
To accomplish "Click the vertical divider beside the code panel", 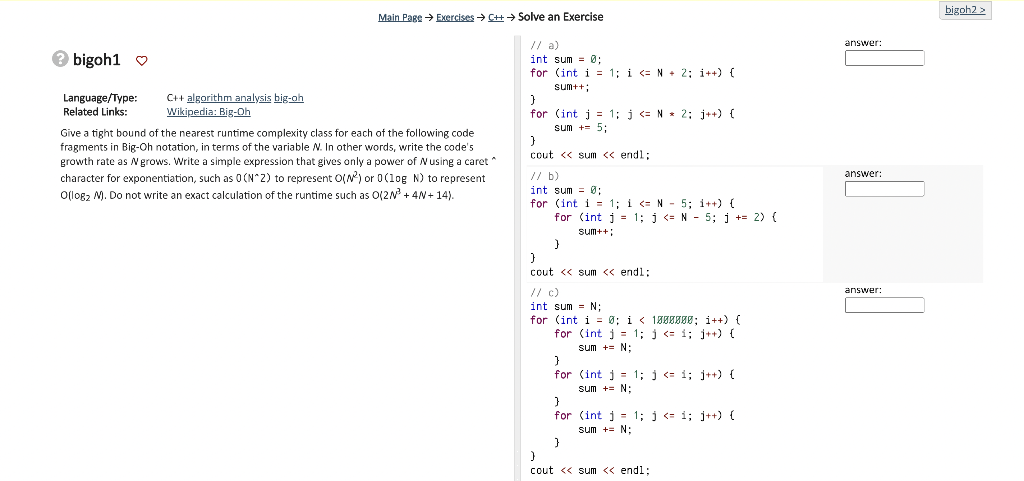I will point(518,258).
